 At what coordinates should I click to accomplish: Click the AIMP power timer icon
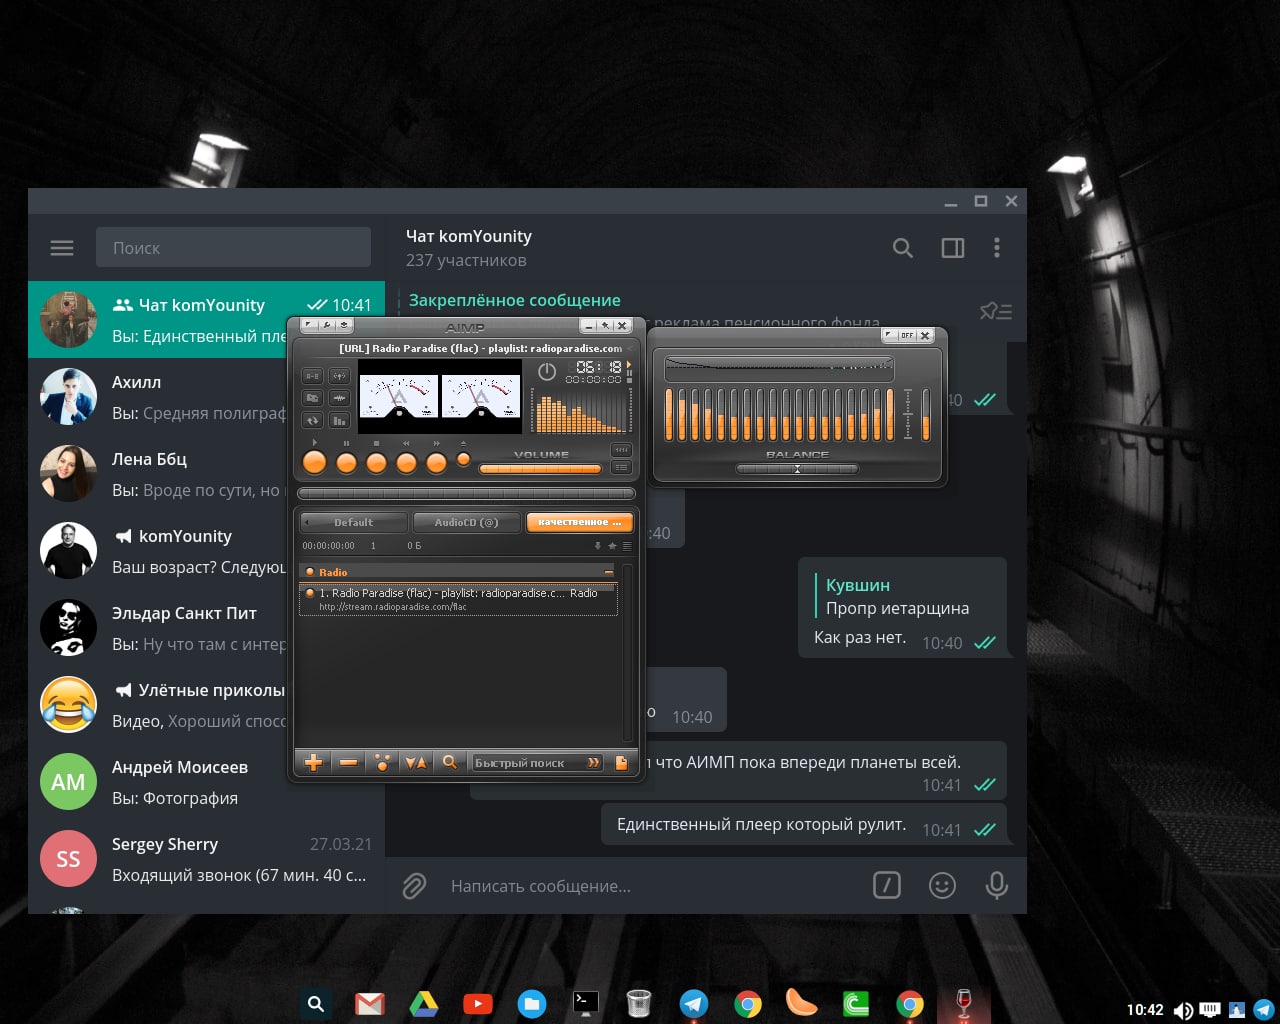coord(547,371)
